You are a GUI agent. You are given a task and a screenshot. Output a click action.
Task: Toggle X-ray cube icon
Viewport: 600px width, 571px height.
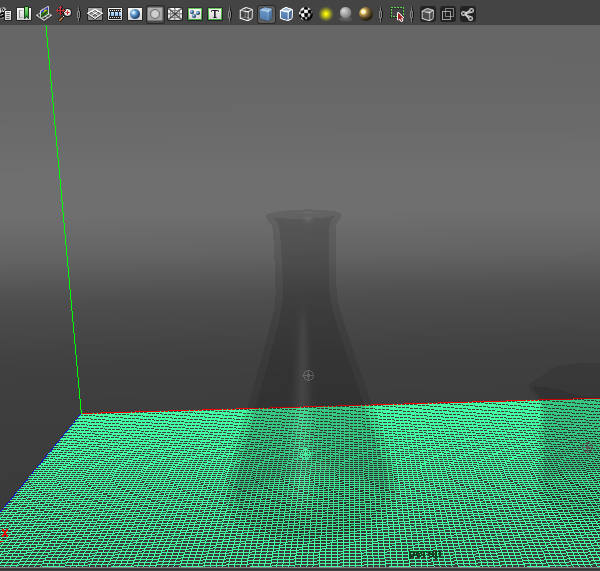(428, 14)
